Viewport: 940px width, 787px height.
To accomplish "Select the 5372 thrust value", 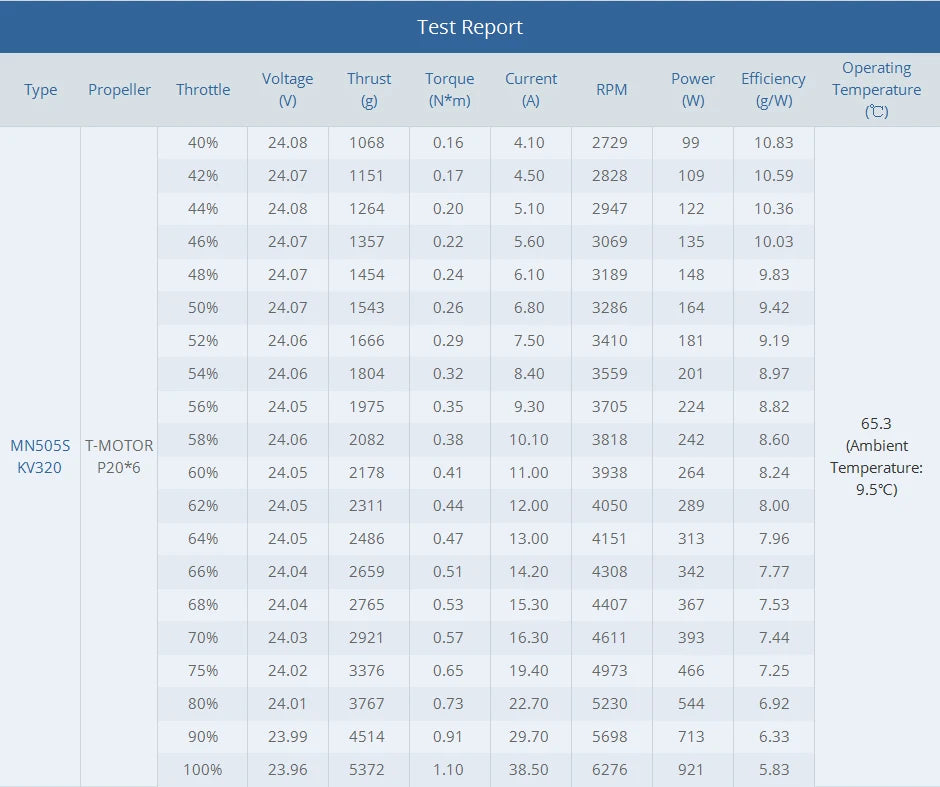I will 367,770.
